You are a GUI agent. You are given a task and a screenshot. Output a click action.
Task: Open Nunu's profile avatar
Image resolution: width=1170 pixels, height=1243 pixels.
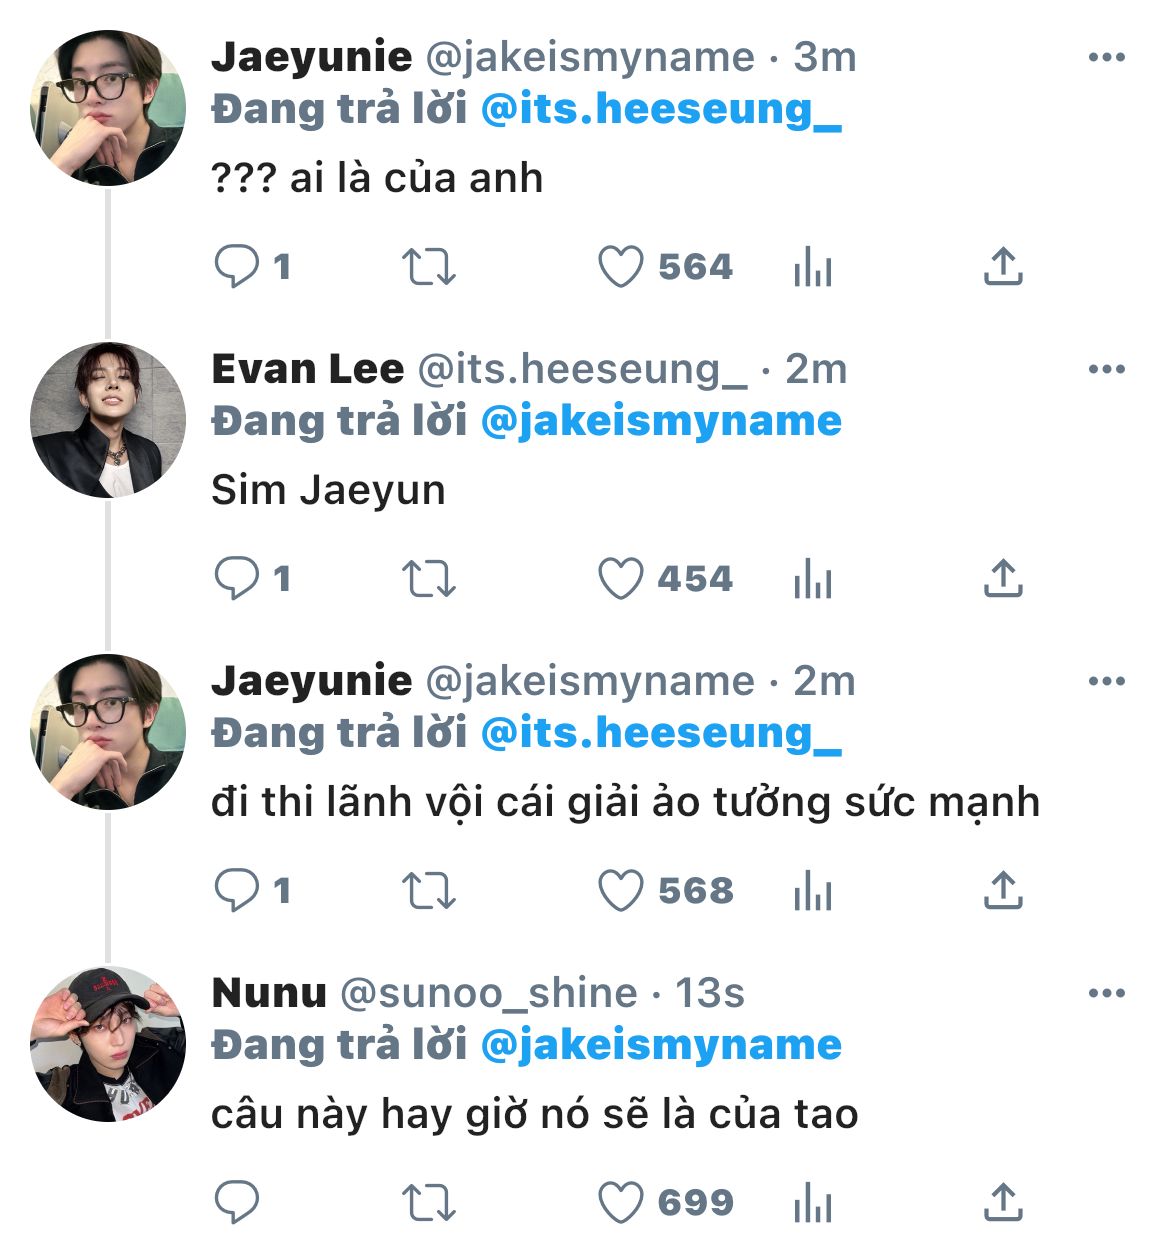(x=108, y=1044)
